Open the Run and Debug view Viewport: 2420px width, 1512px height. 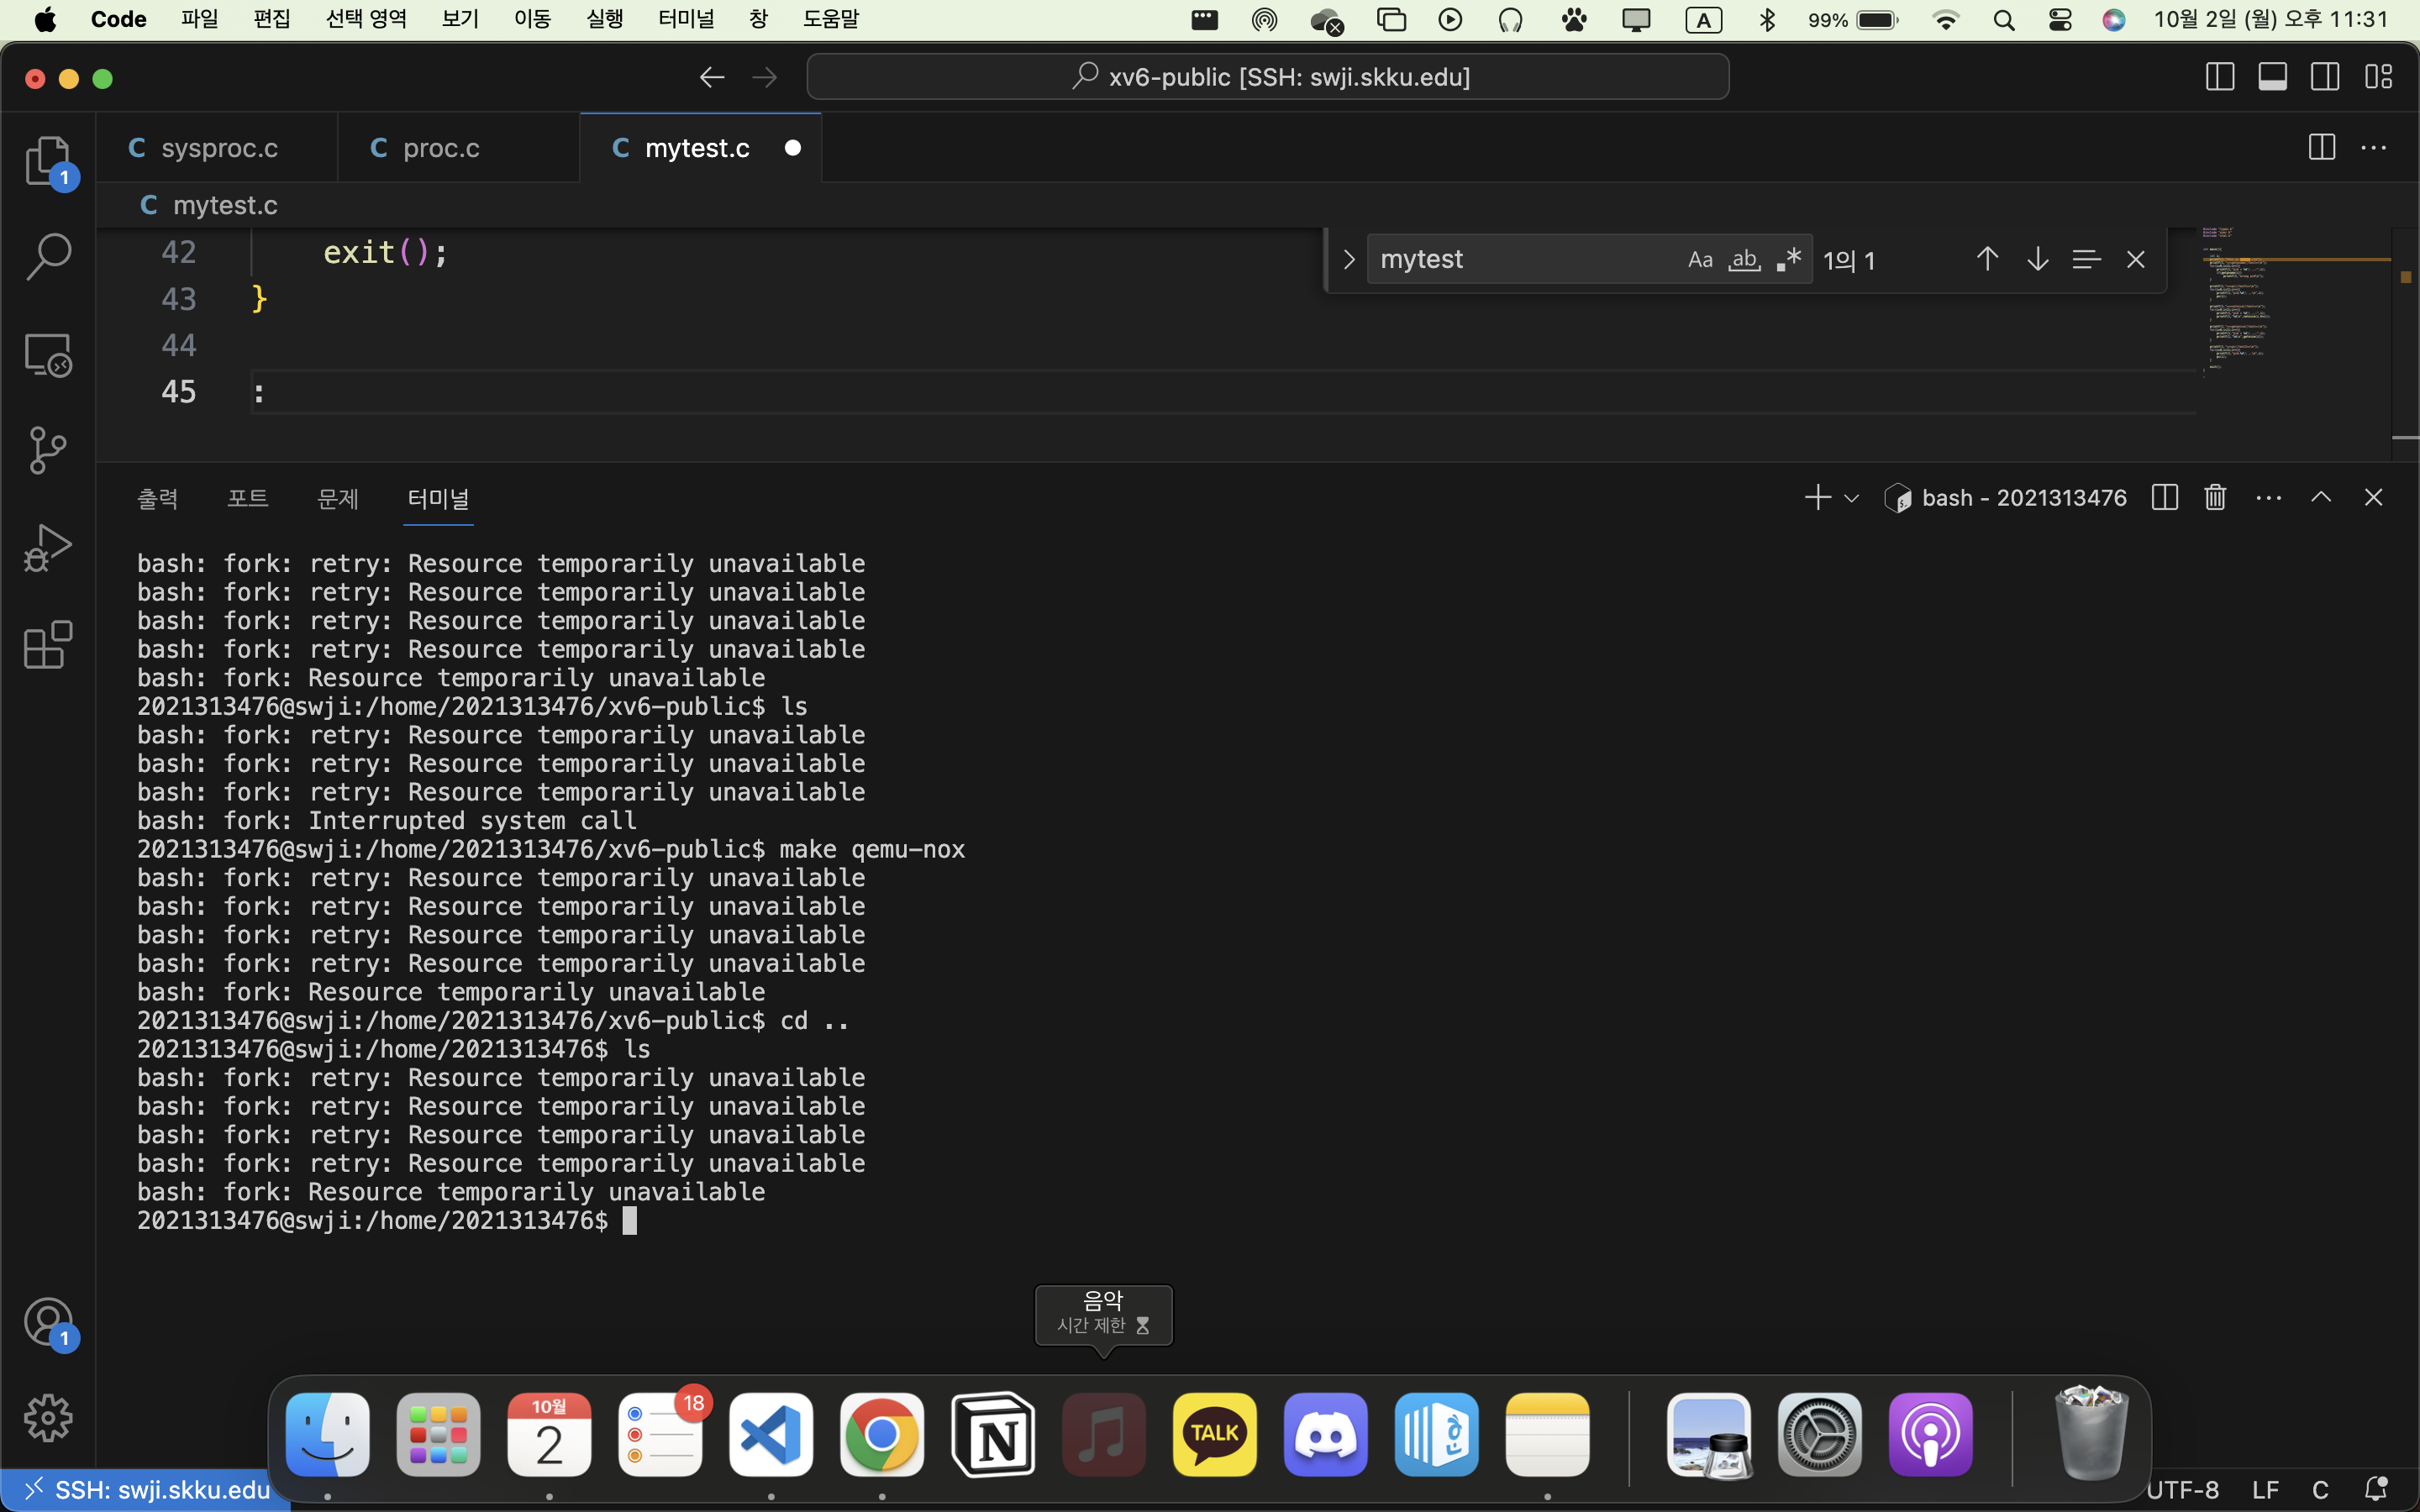[47, 548]
